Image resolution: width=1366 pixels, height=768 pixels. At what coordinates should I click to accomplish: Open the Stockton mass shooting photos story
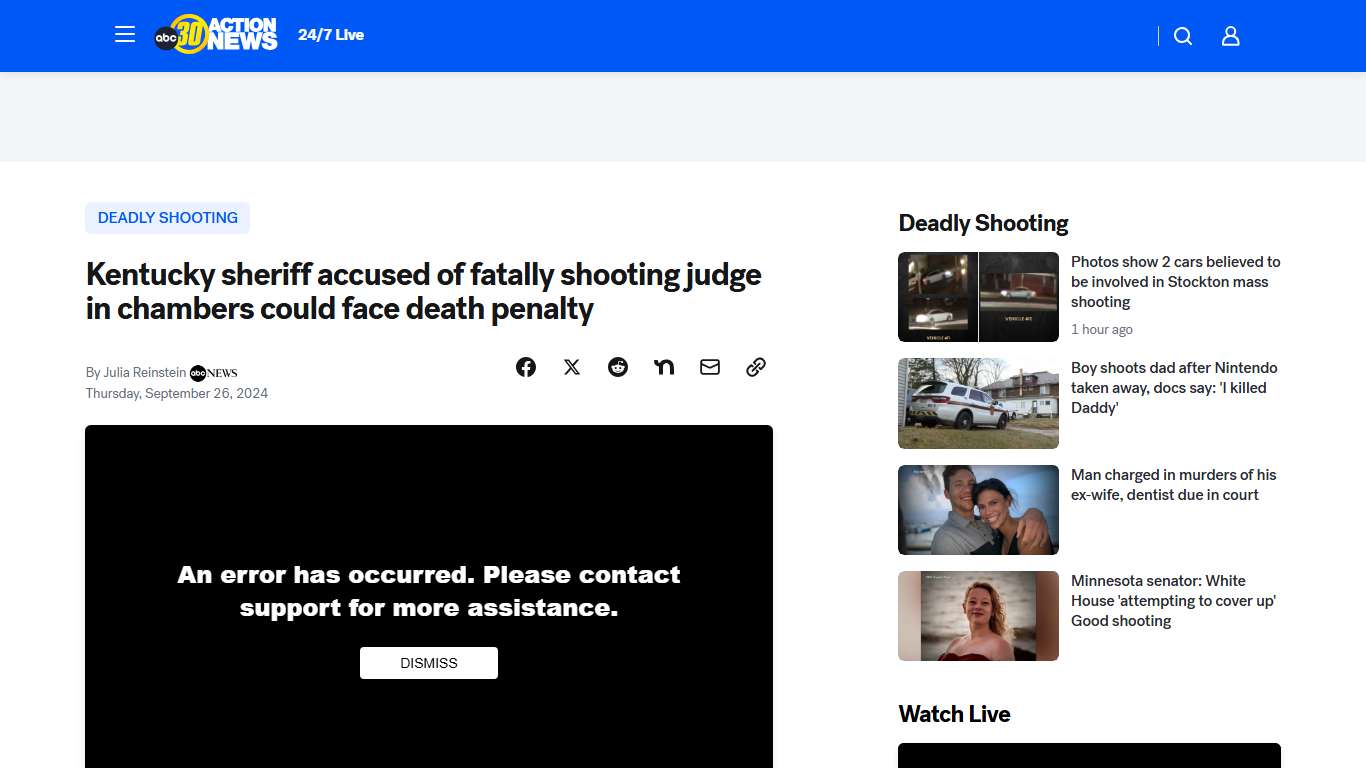point(1175,281)
